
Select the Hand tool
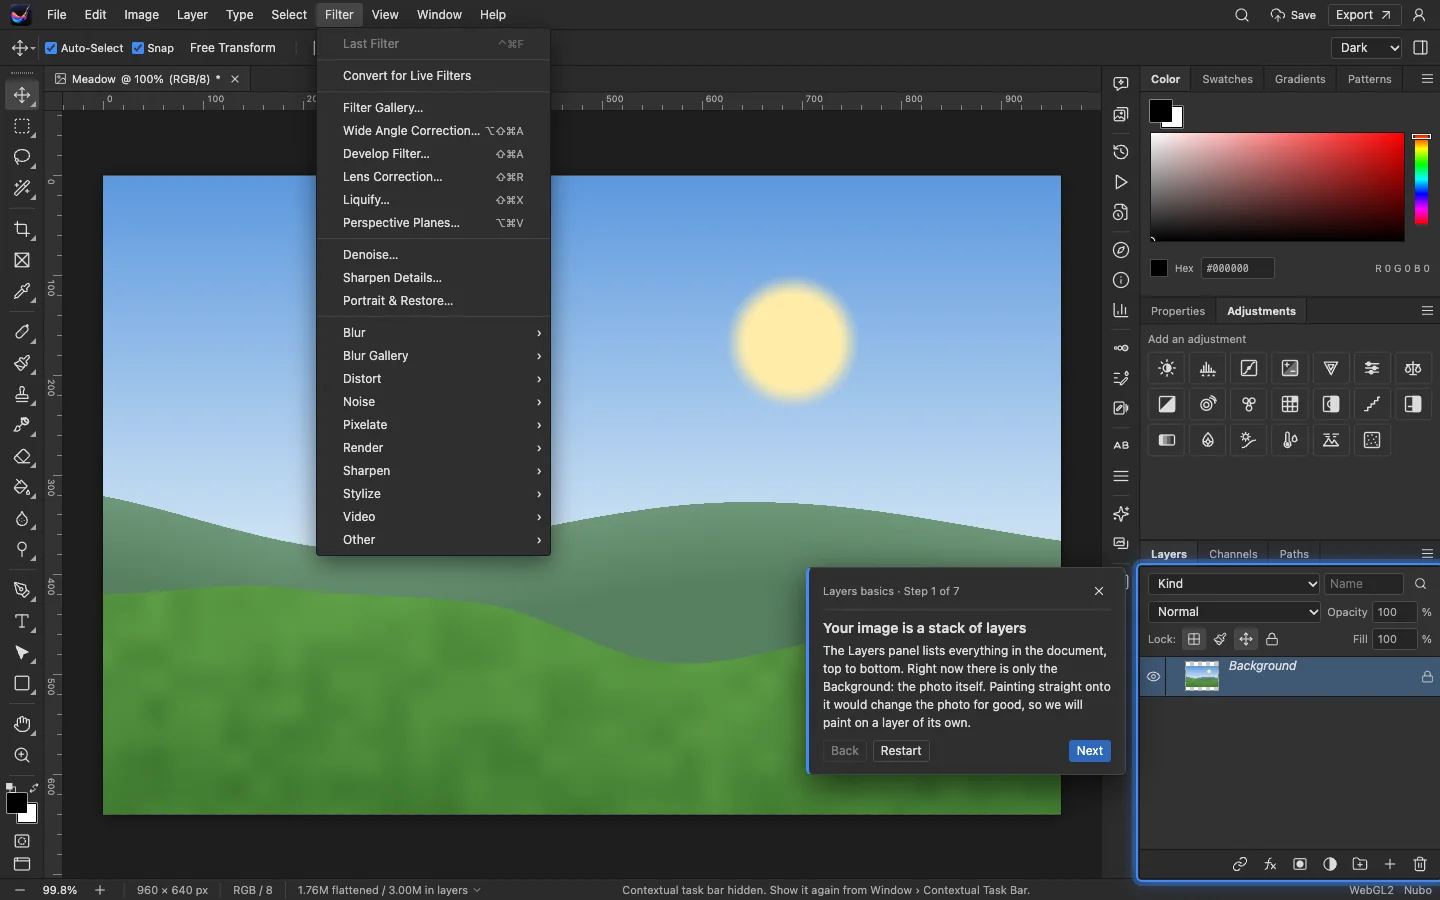point(22,724)
